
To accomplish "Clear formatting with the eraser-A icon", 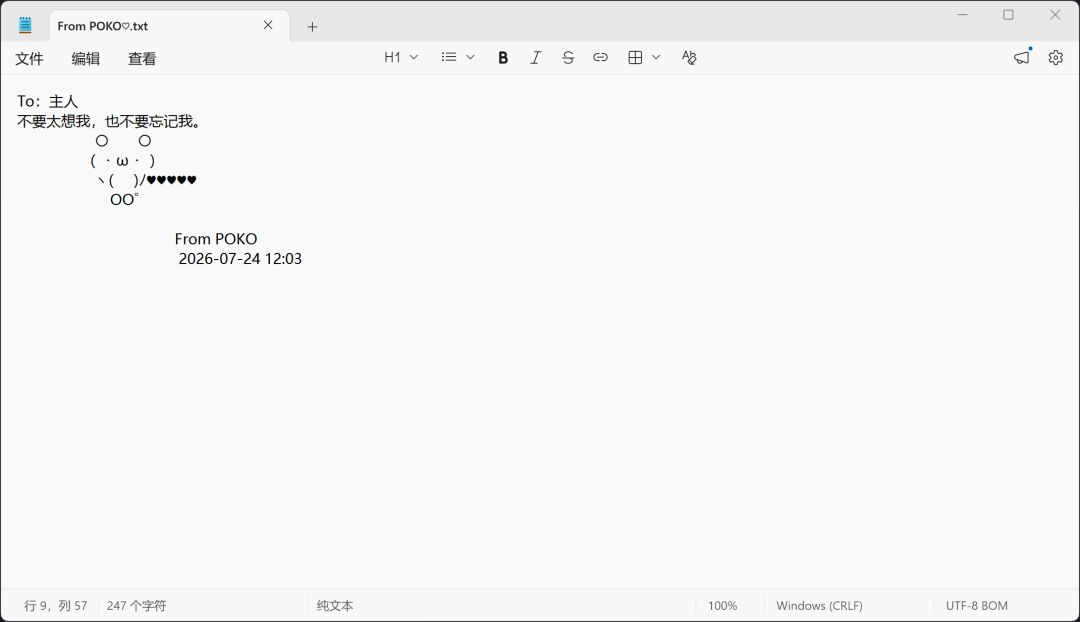I will point(689,58).
